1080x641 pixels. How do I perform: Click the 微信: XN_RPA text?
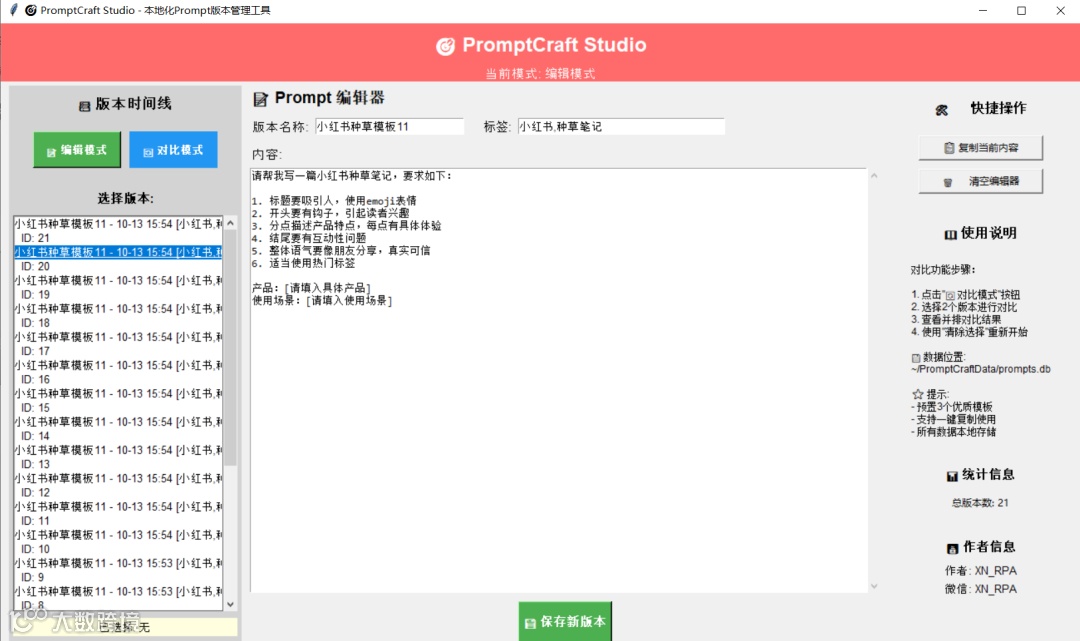click(981, 589)
